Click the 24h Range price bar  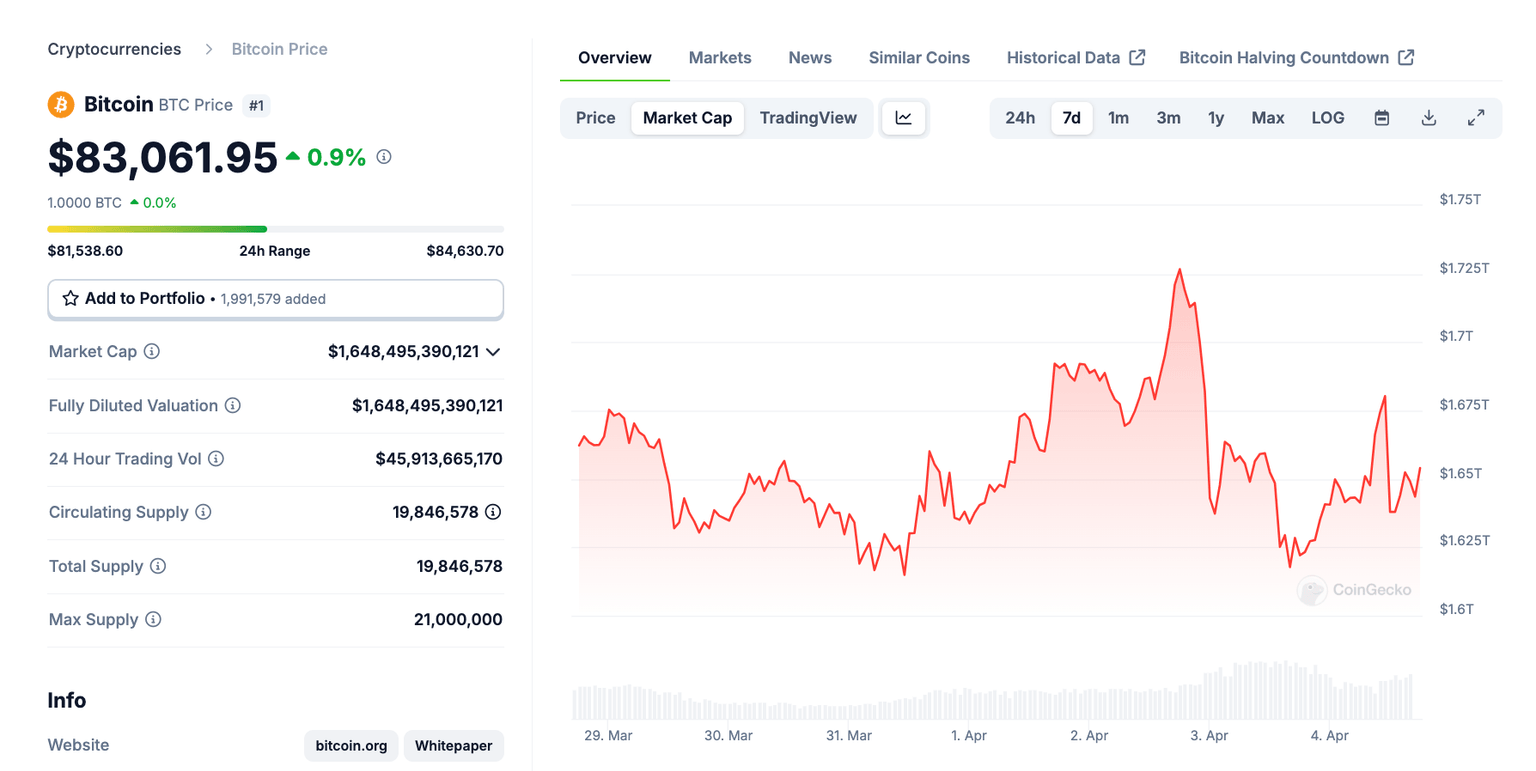coord(275,228)
